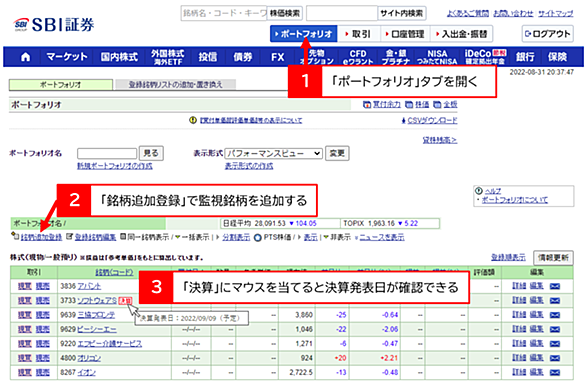Open 債券 in the navigation bar

pyautogui.click(x=243, y=57)
